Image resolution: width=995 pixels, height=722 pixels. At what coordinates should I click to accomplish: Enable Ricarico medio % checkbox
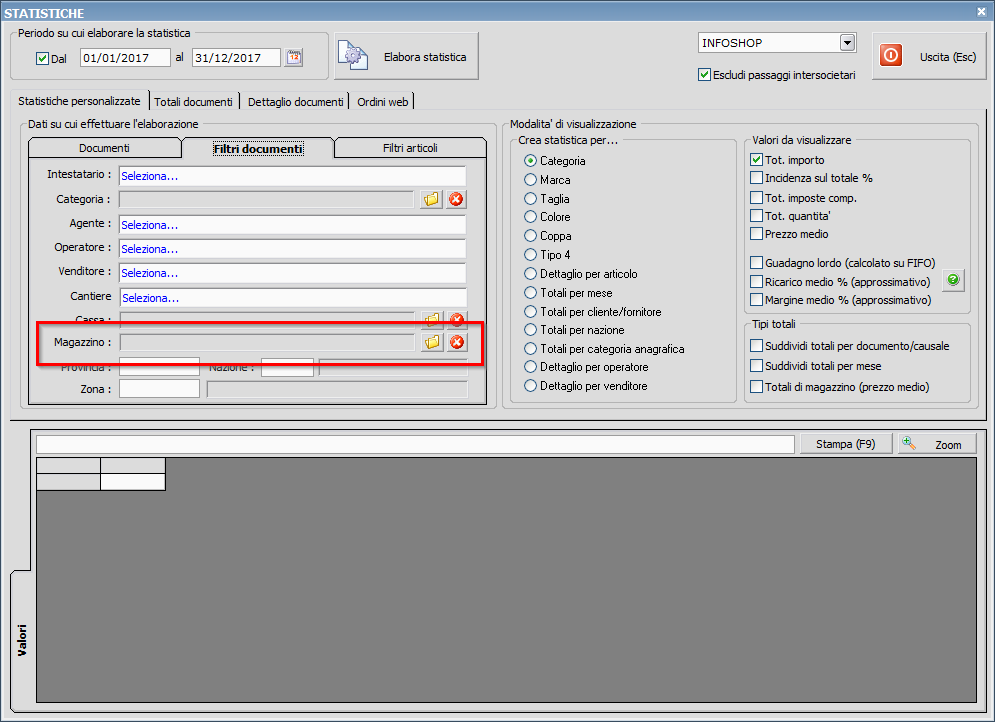[x=756, y=281]
